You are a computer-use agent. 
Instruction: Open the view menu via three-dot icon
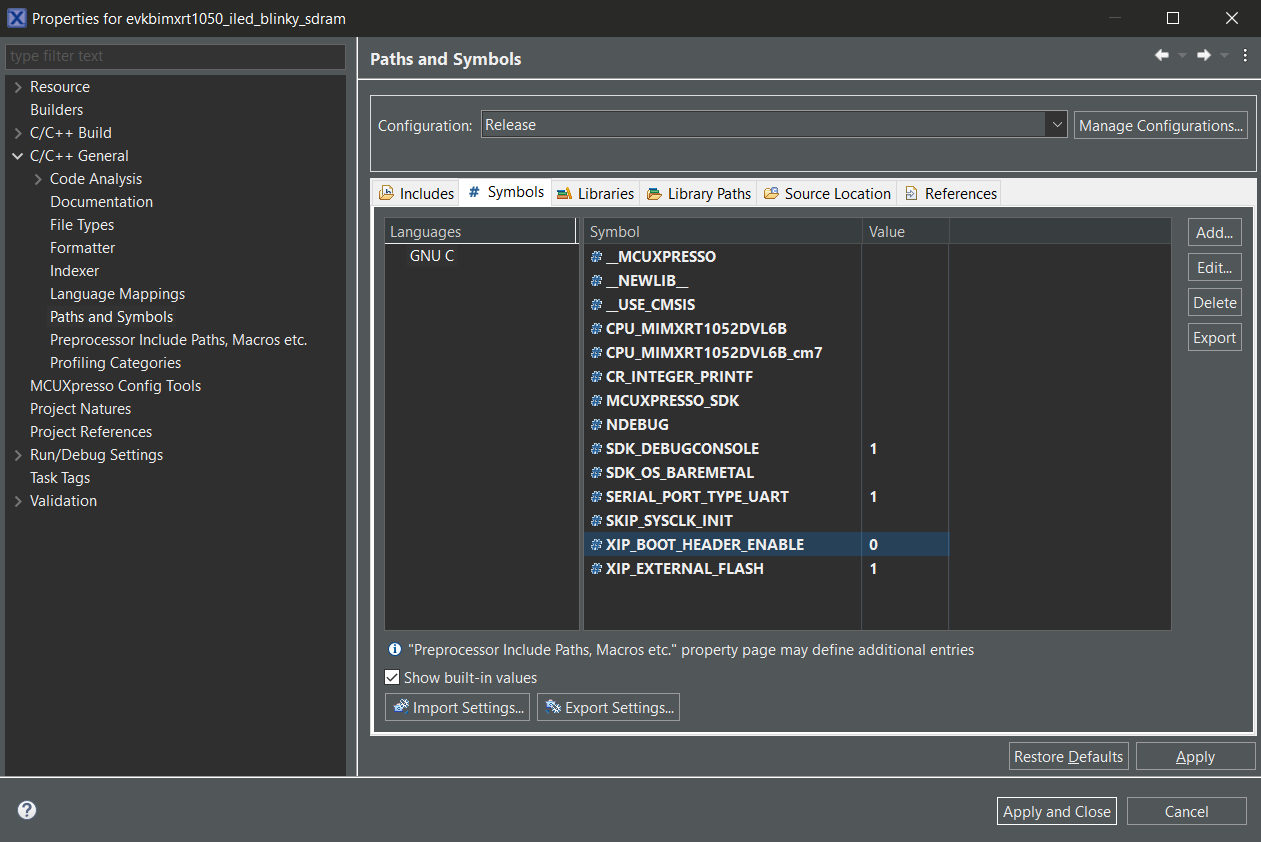(x=1245, y=55)
